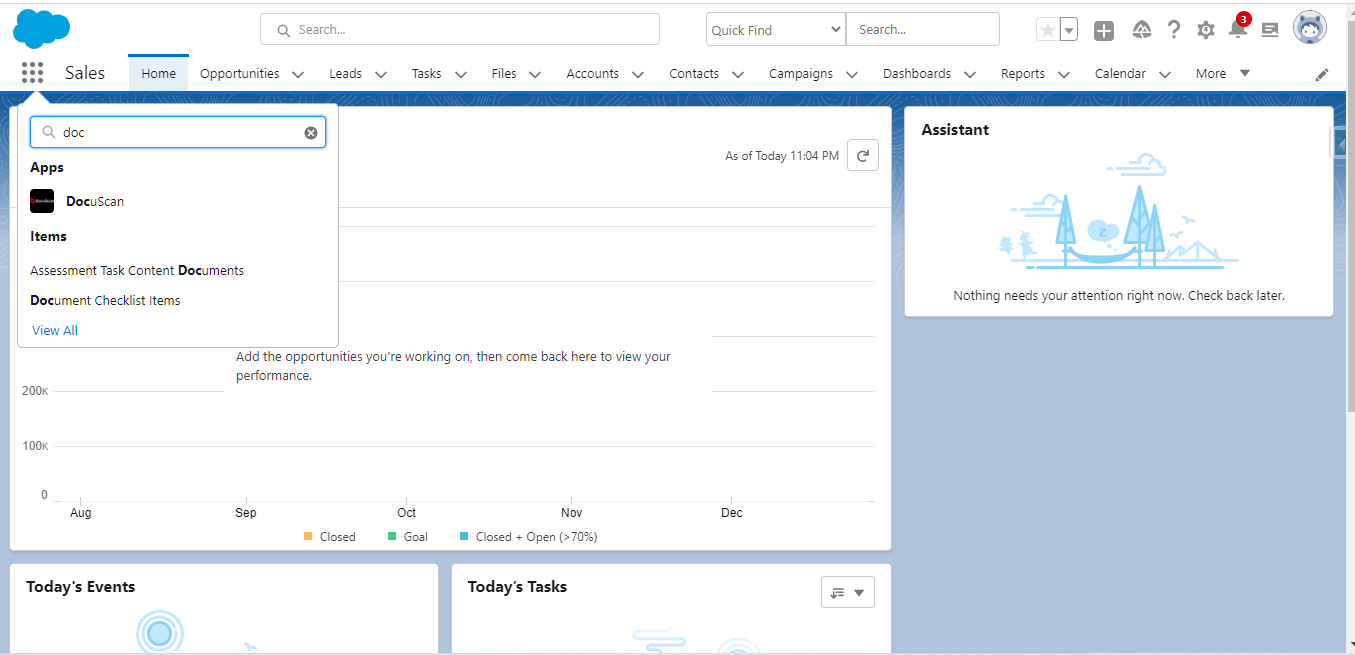Open the Salesforce messaging icon
1355x655 pixels.
[1269, 29]
